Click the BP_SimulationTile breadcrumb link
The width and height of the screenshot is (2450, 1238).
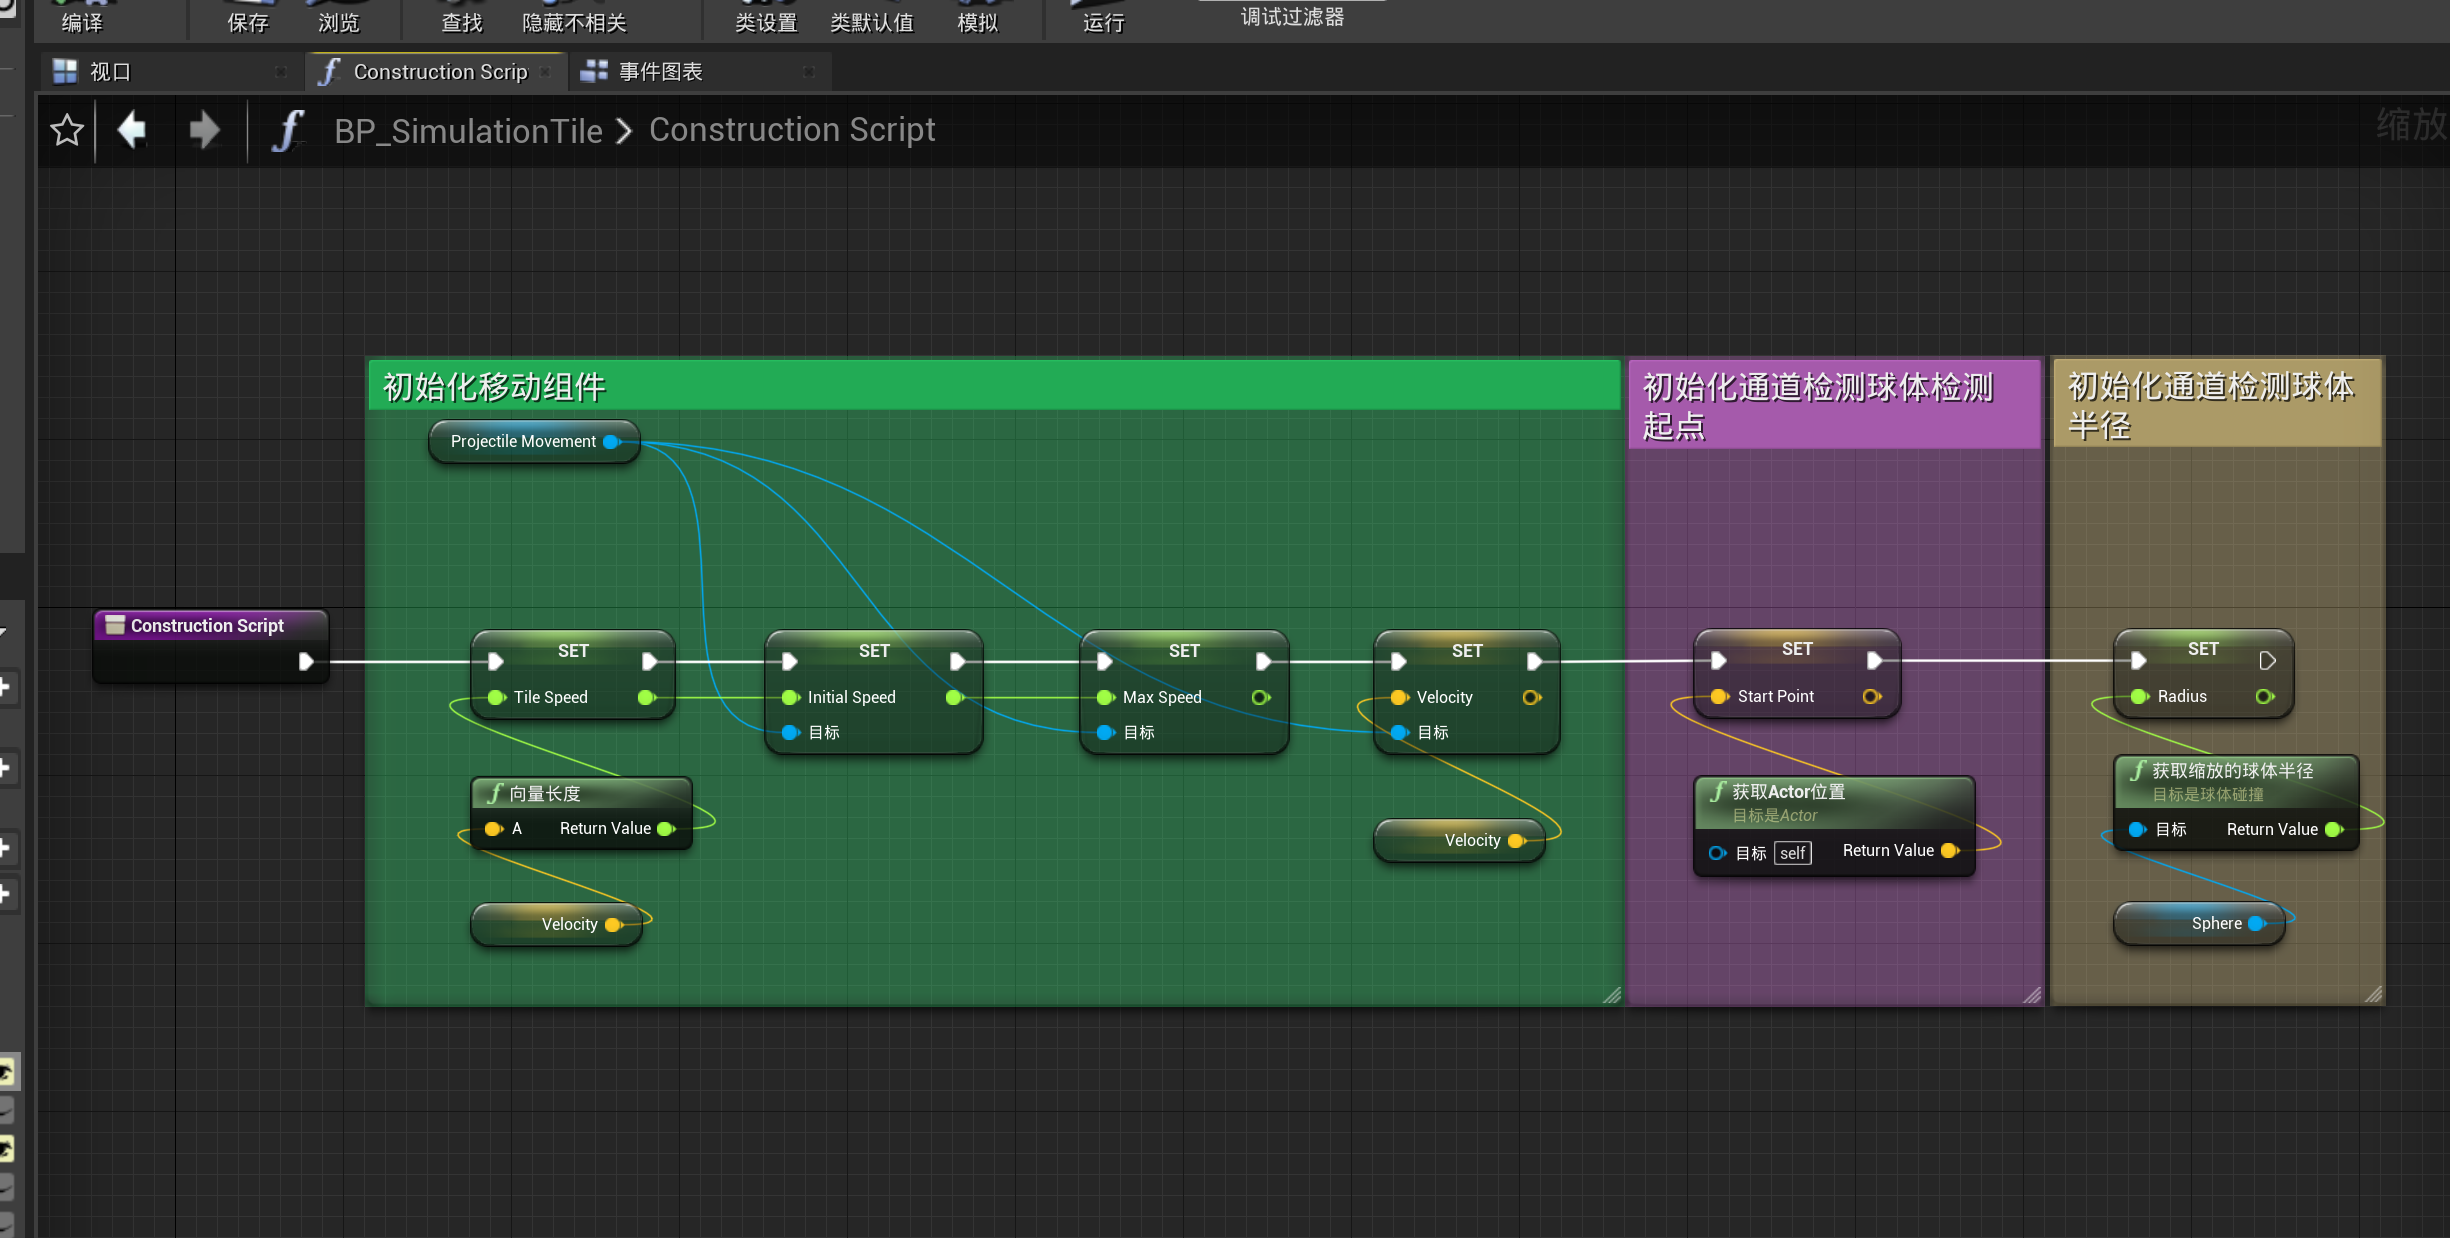pos(468,130)
